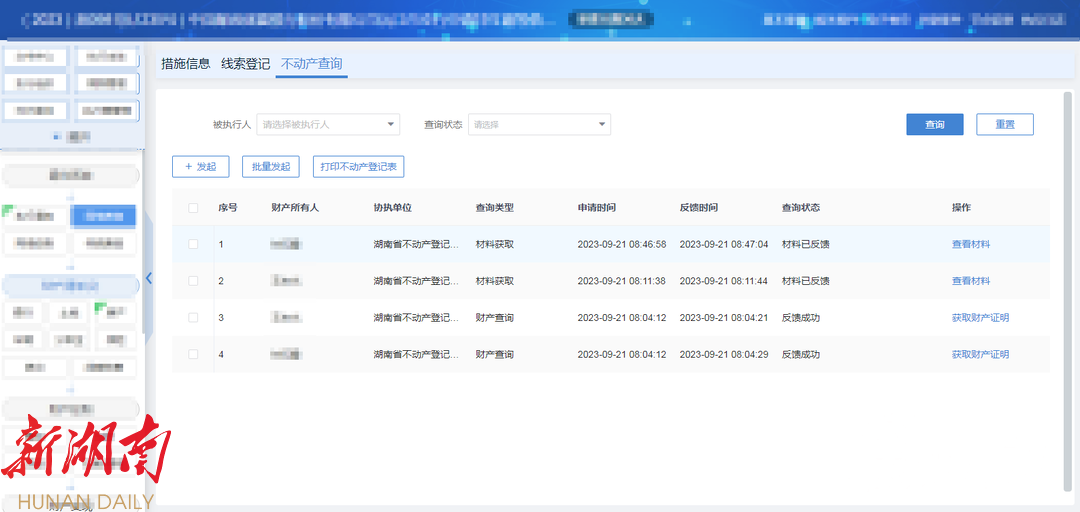
Task: Check the checkbox for row 1
Action: coord(193,244)
